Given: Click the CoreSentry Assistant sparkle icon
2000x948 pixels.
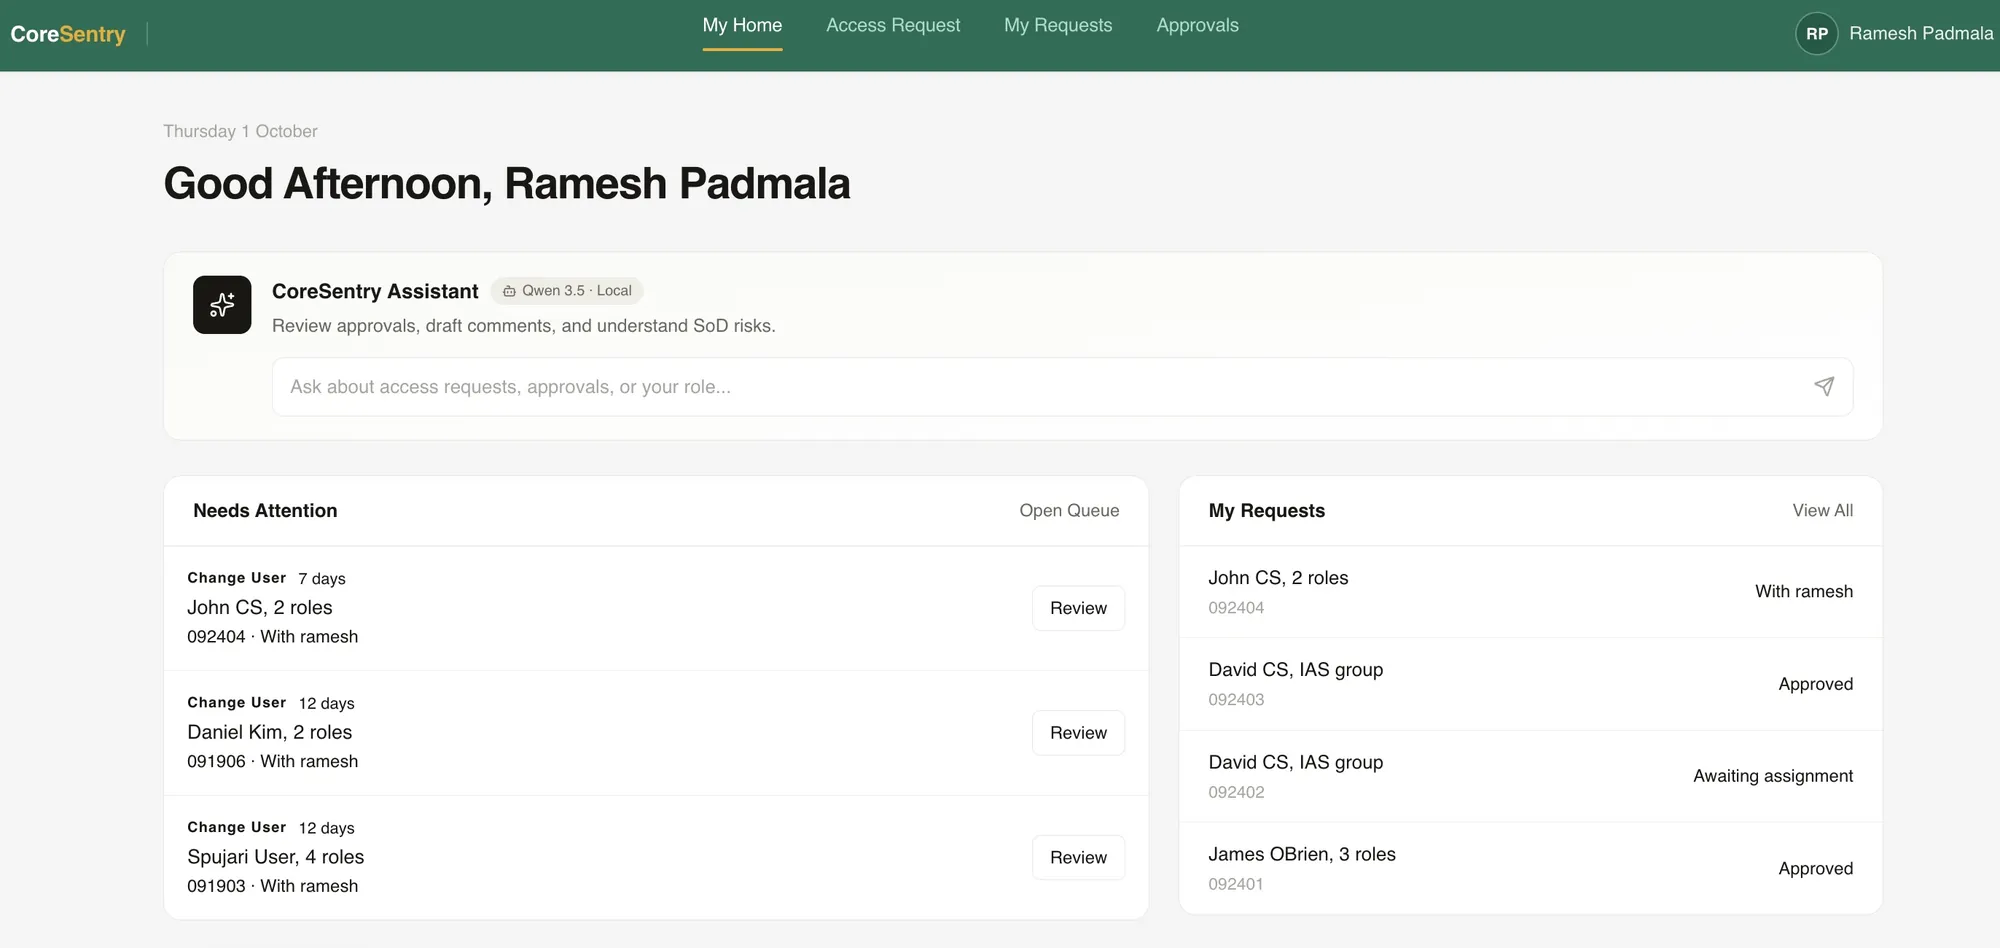Looking at the screenshot, I should (222, 305).
